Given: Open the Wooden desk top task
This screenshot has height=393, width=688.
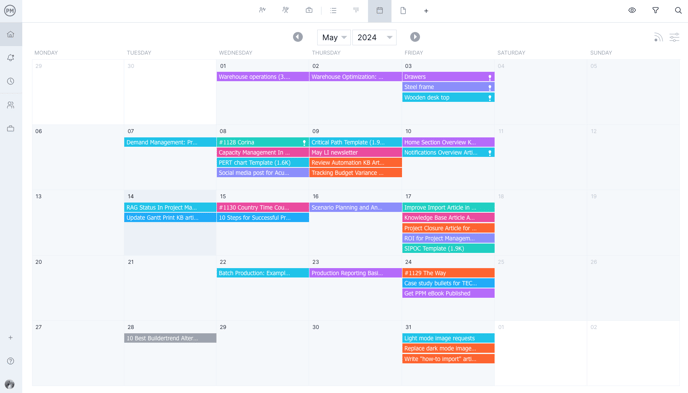Looking at the screenshot, I should [448, 97].
